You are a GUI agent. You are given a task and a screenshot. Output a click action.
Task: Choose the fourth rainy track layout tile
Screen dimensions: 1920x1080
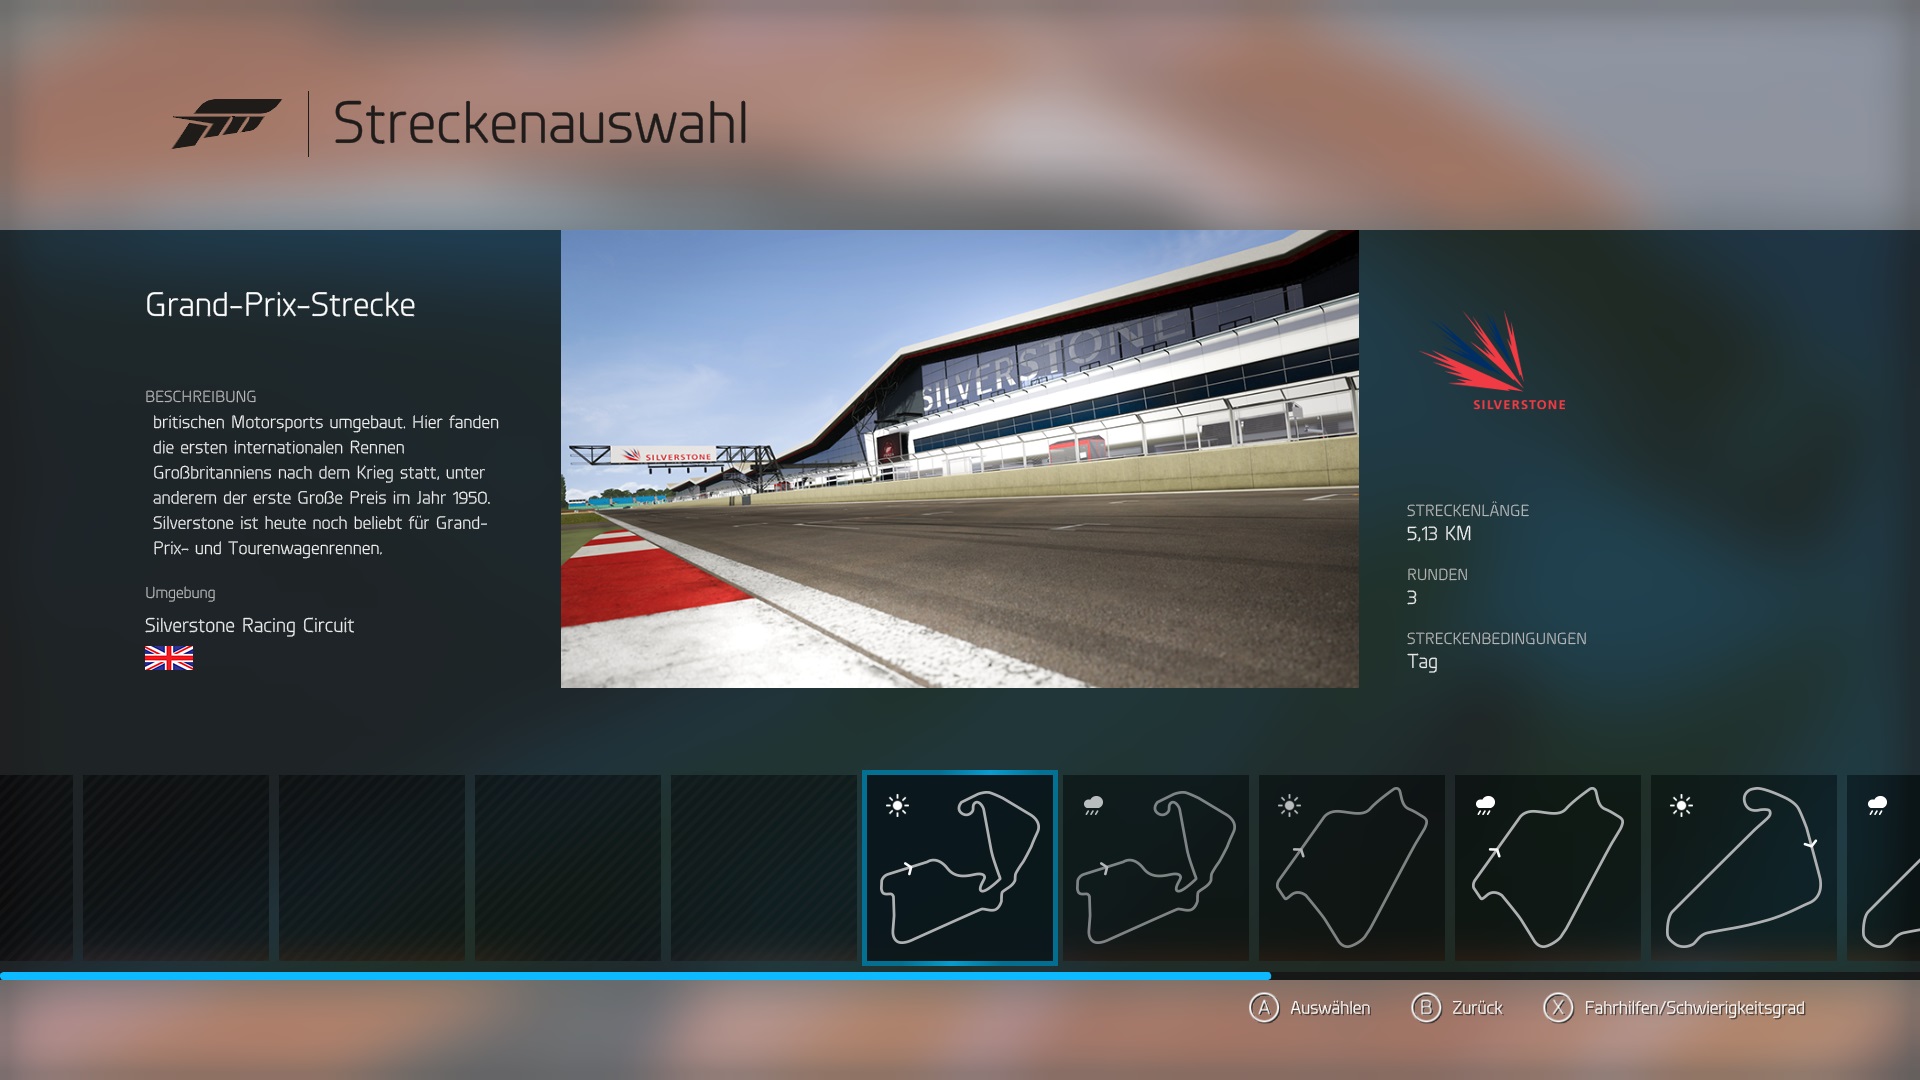point(1548,868)
